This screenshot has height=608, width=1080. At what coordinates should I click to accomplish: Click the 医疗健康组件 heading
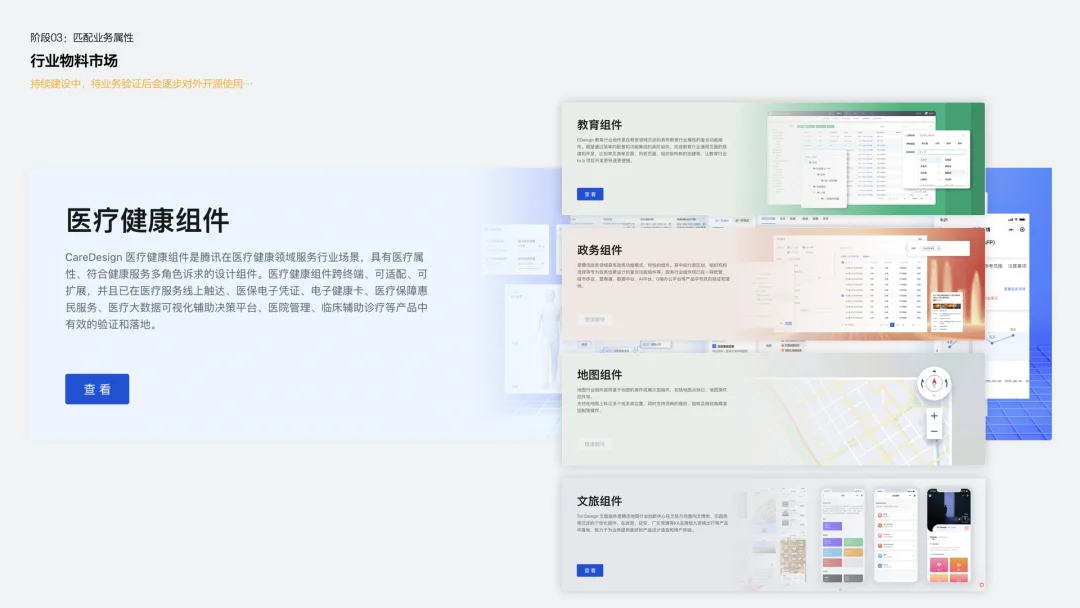[147, 220]
